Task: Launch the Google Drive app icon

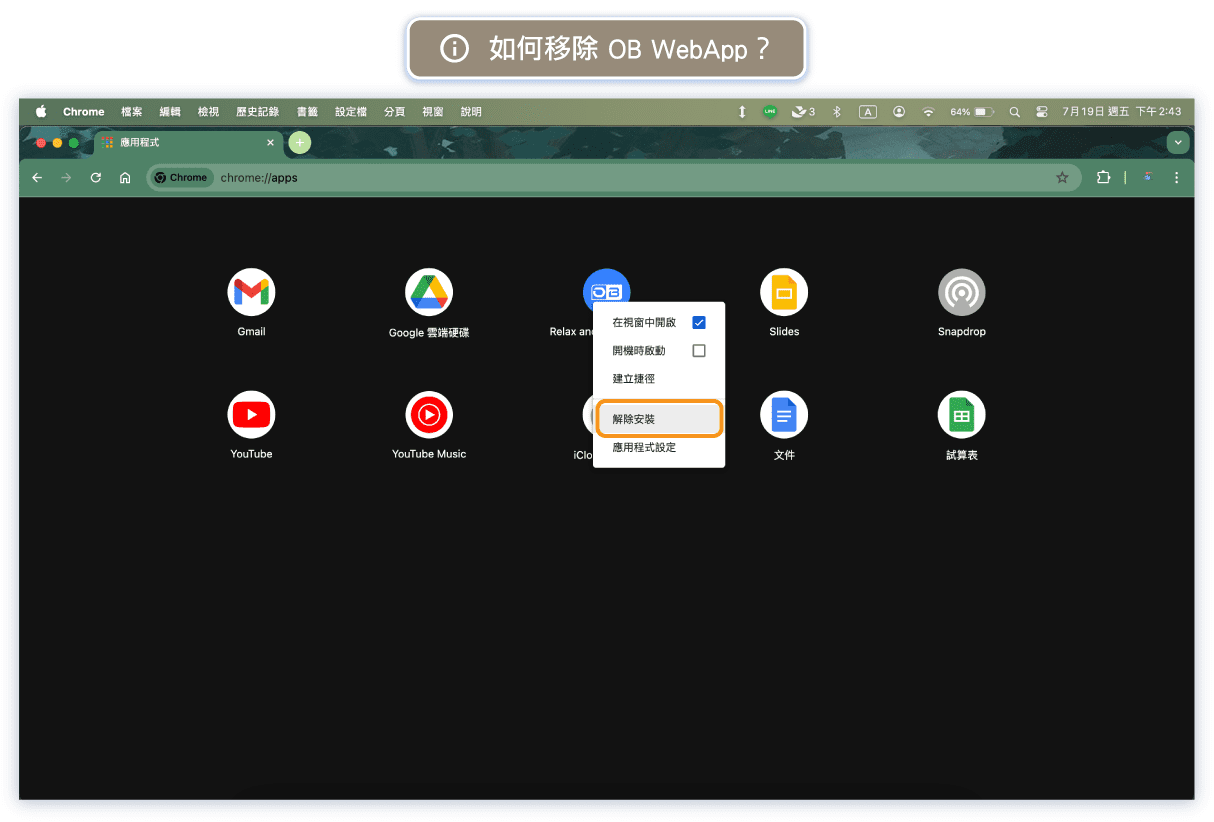Action: point(428,292)
